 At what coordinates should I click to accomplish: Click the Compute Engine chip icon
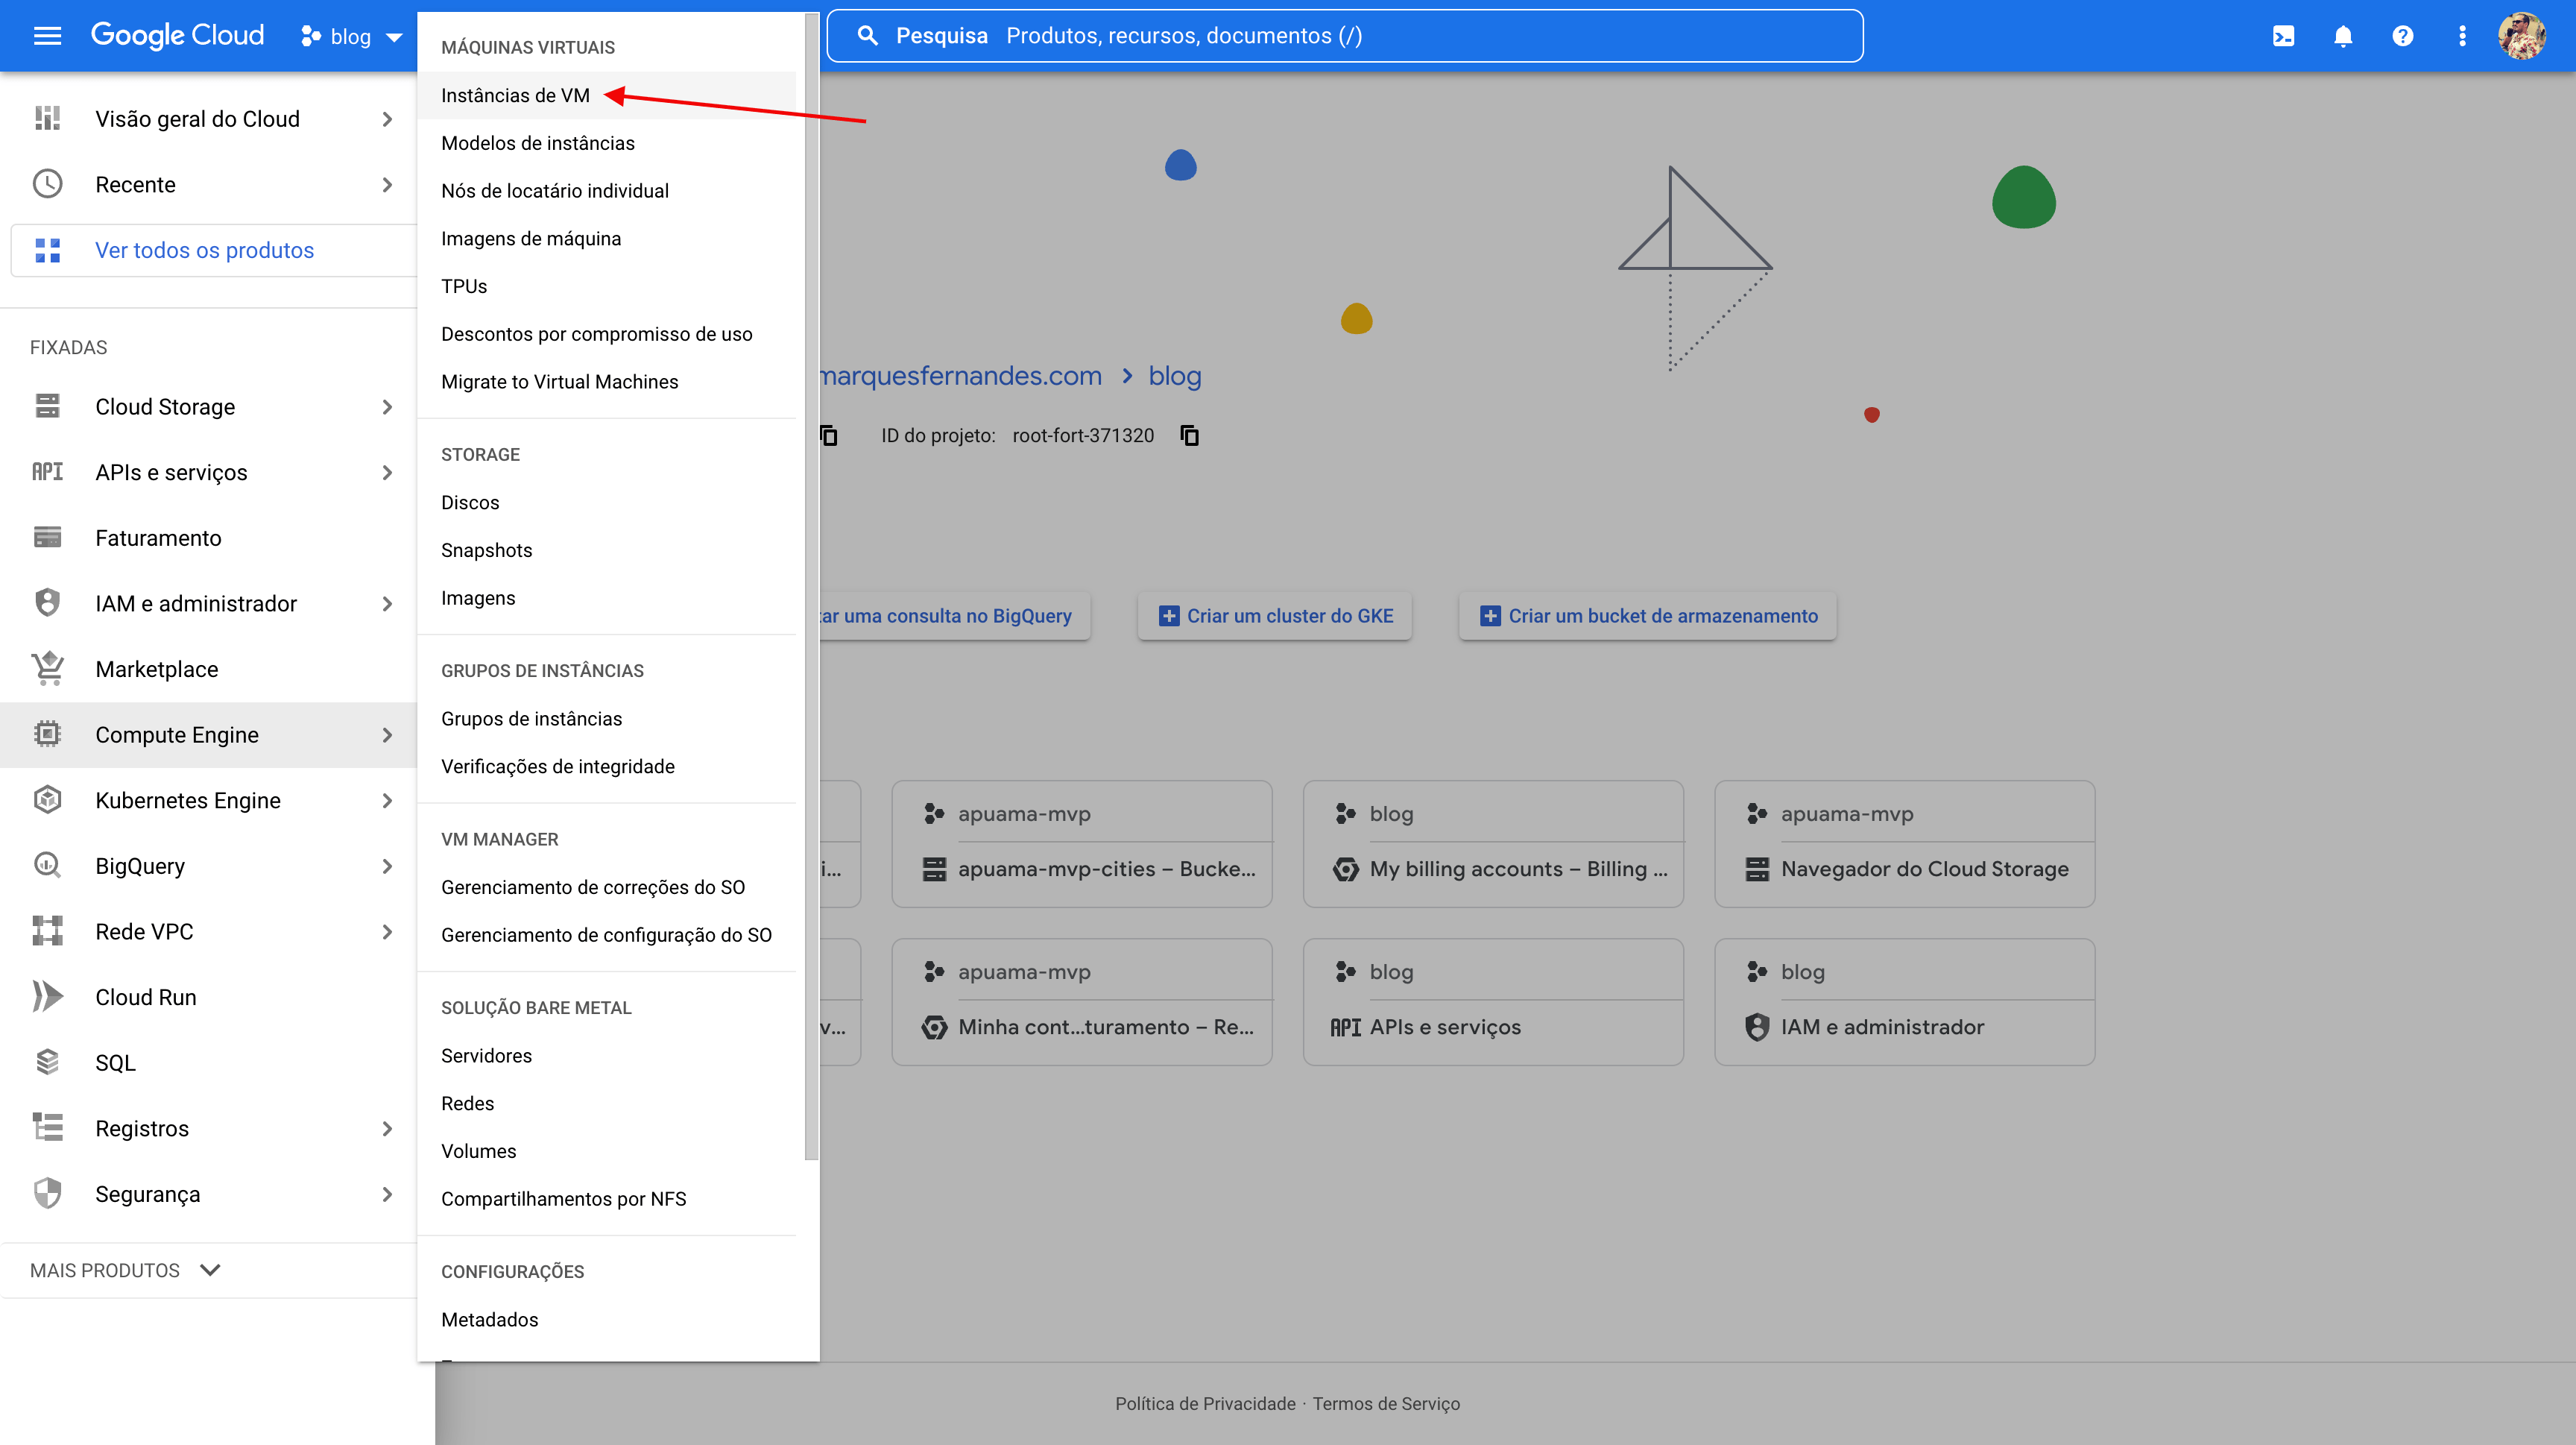coord(47,734)
